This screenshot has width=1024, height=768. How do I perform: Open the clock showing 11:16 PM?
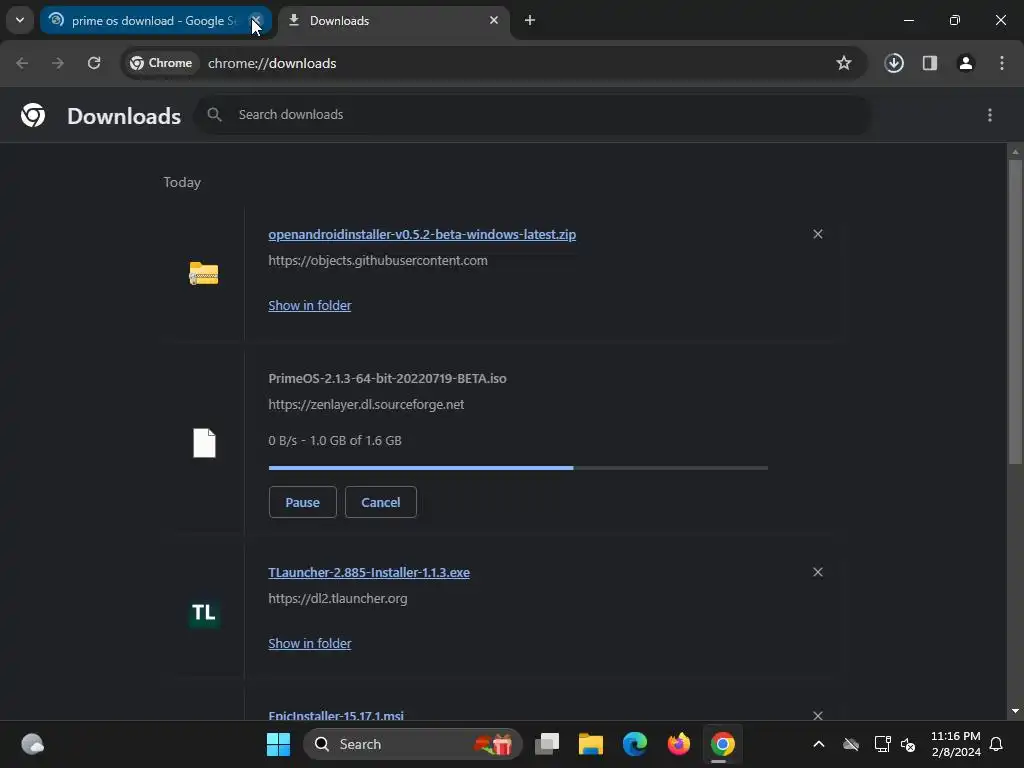click(955, 744)
